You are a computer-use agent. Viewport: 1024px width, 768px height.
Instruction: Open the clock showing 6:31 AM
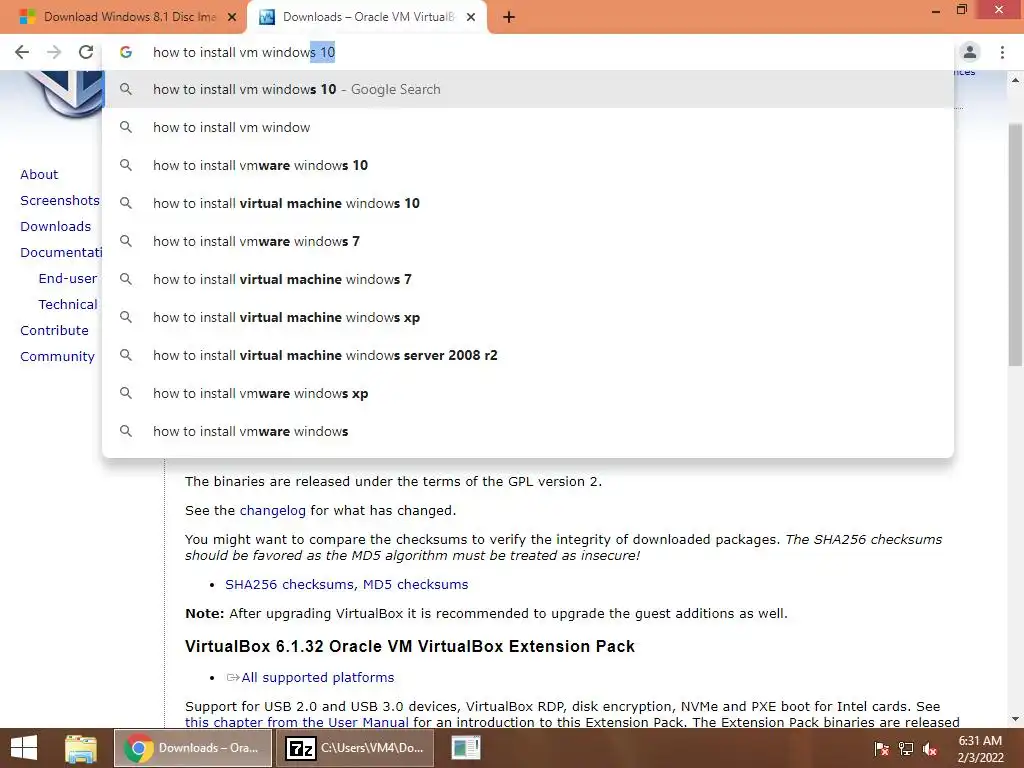pyautogui.click(x=980, y=748)
